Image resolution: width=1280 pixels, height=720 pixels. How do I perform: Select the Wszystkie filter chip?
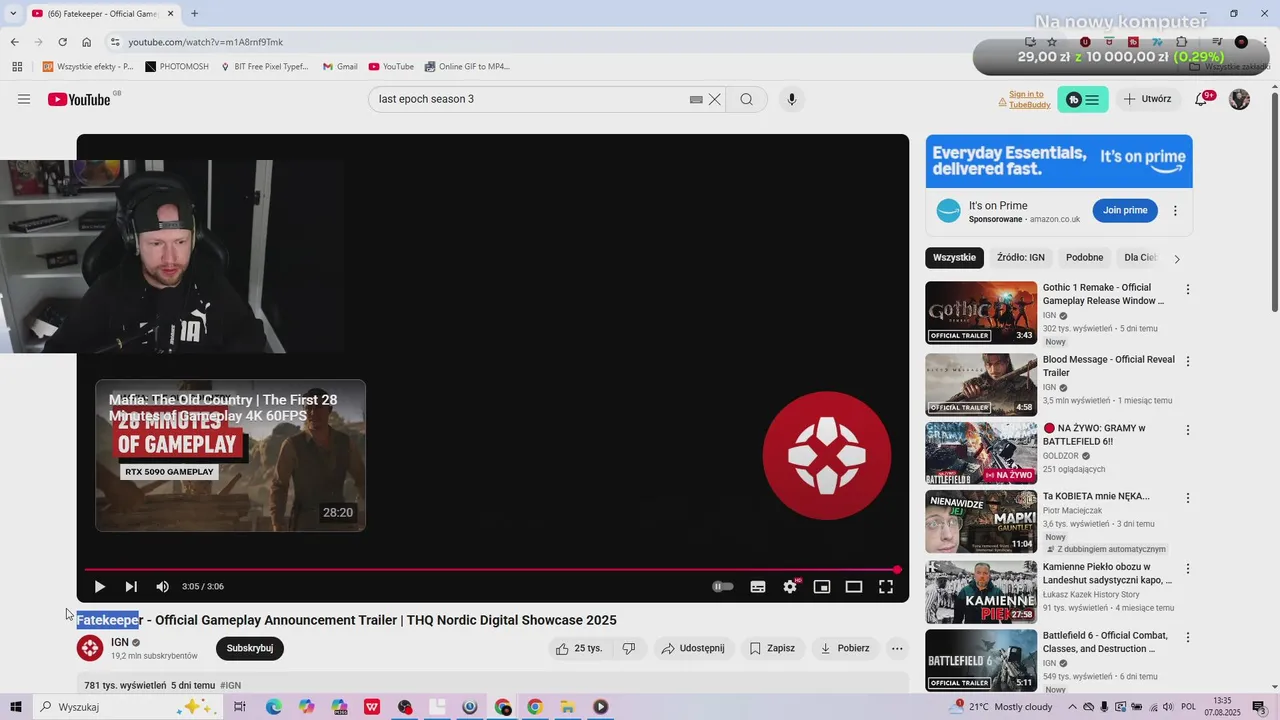click(x=954, y=258)
